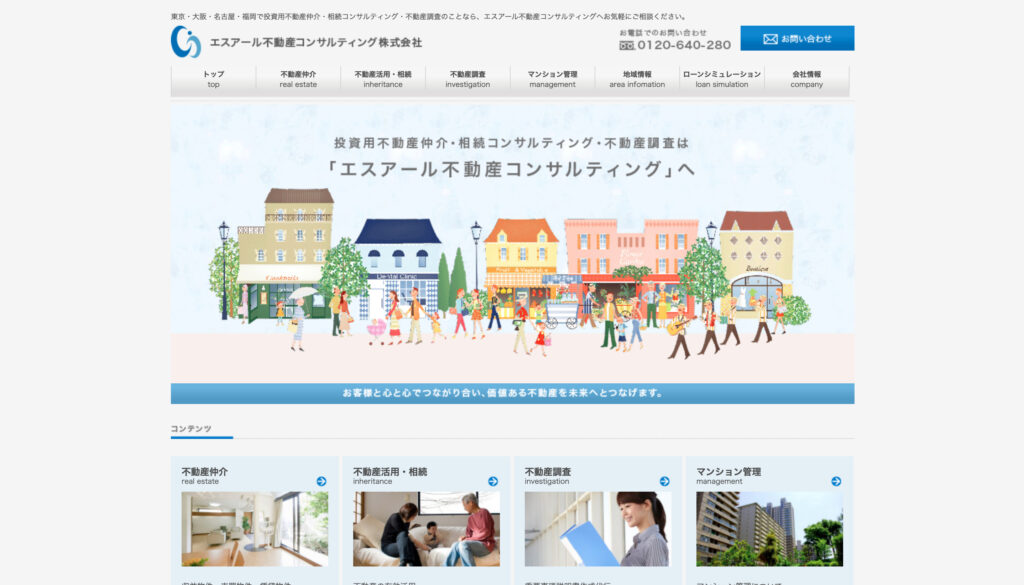Open the トップ navigation item

pos(212,79)
